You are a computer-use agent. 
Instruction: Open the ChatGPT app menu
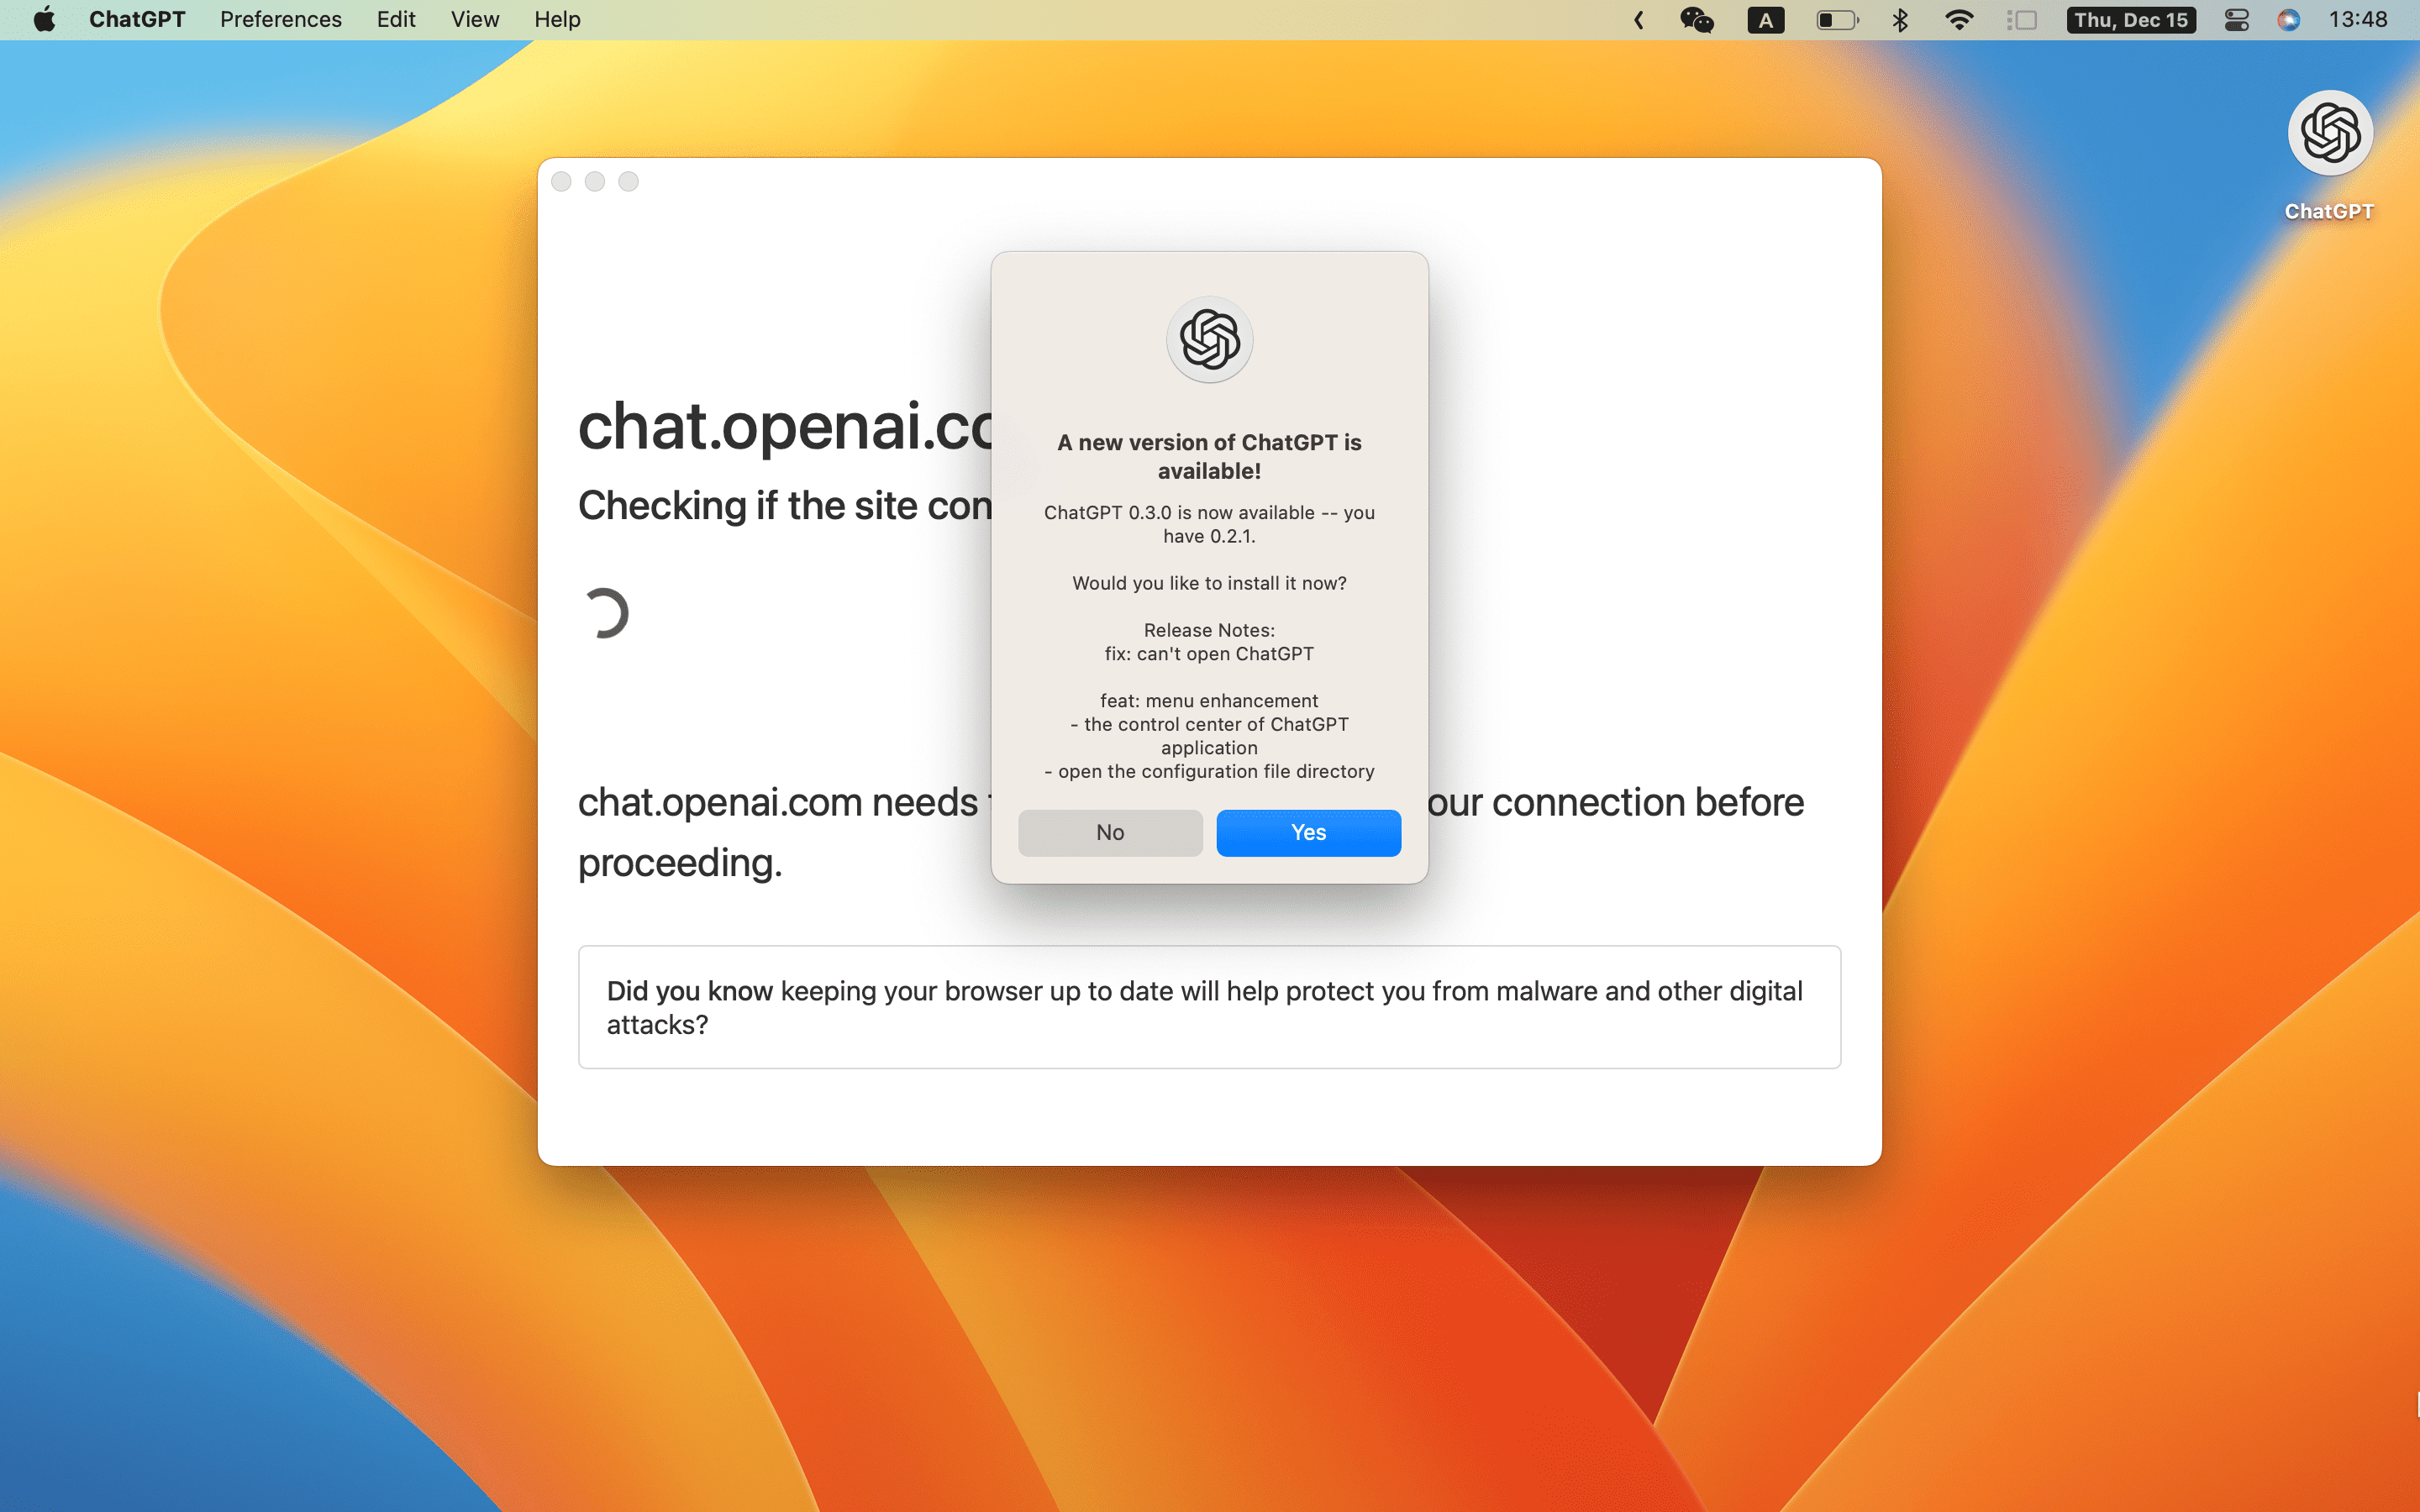[x=137, y=20]
